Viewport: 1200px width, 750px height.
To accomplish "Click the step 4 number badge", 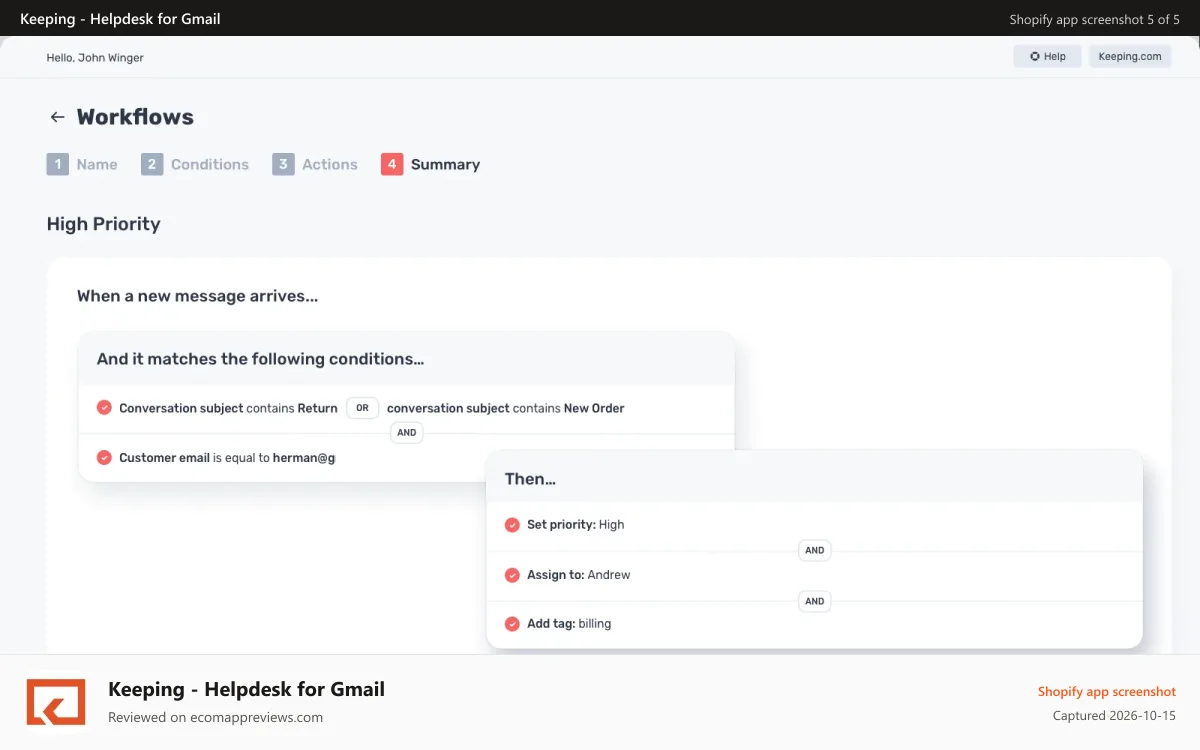I will [x=392, y=164].
